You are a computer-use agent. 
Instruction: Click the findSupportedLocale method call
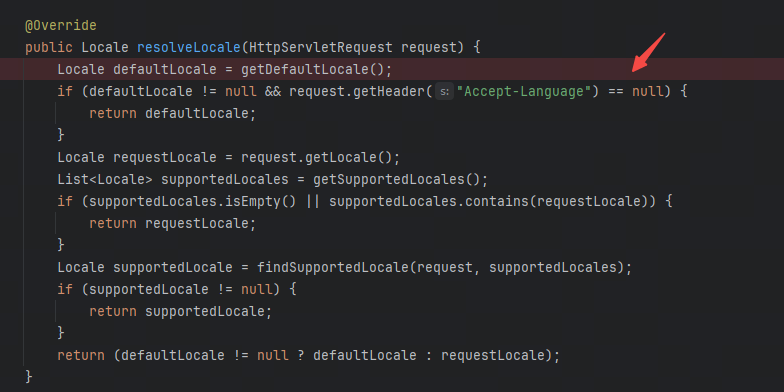click(x=332, y=268)
